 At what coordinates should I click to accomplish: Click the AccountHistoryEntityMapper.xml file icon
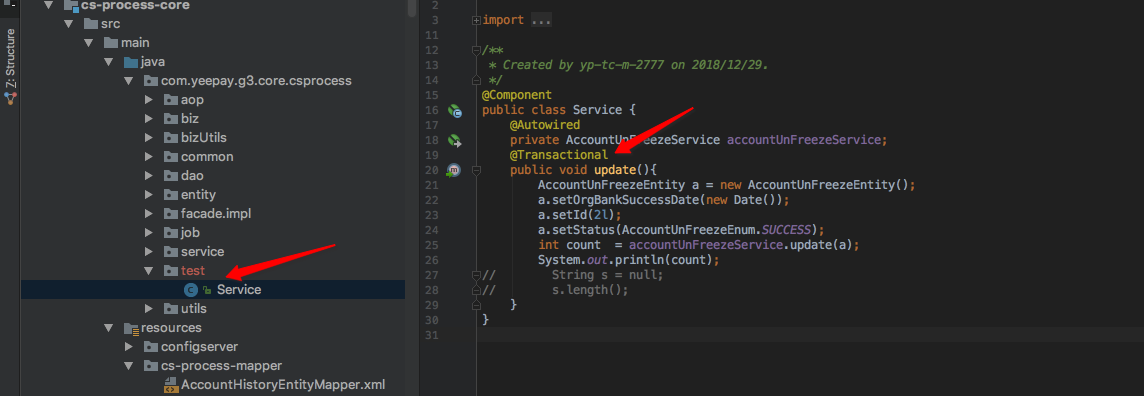click(x=170, y=385)
